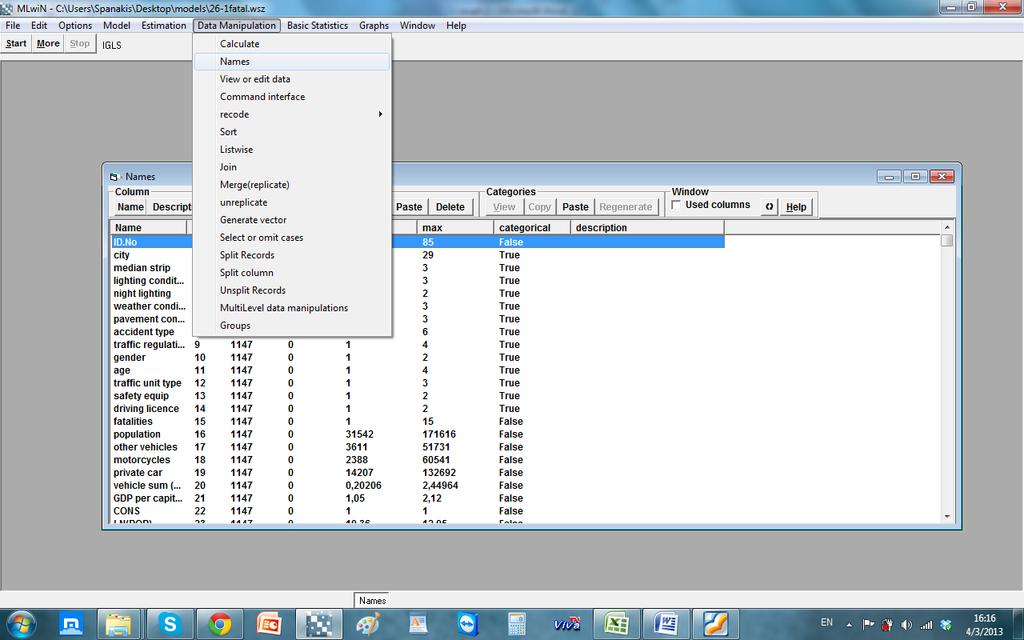Open MultiLevel data manipulations entry
The width and height of the screenshot is (1024, 640).
tap(292, 308)
